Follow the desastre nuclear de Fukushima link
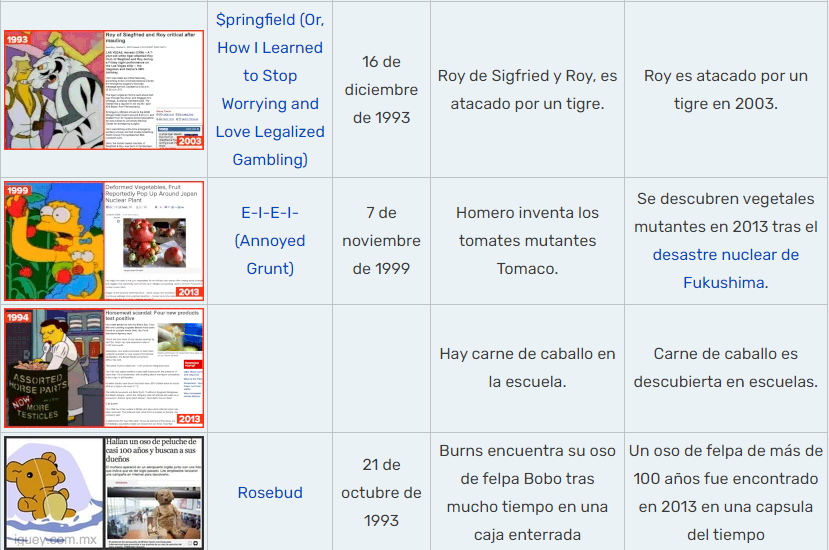The width and height of the screenshot is (829, 550). click(725, 268)
